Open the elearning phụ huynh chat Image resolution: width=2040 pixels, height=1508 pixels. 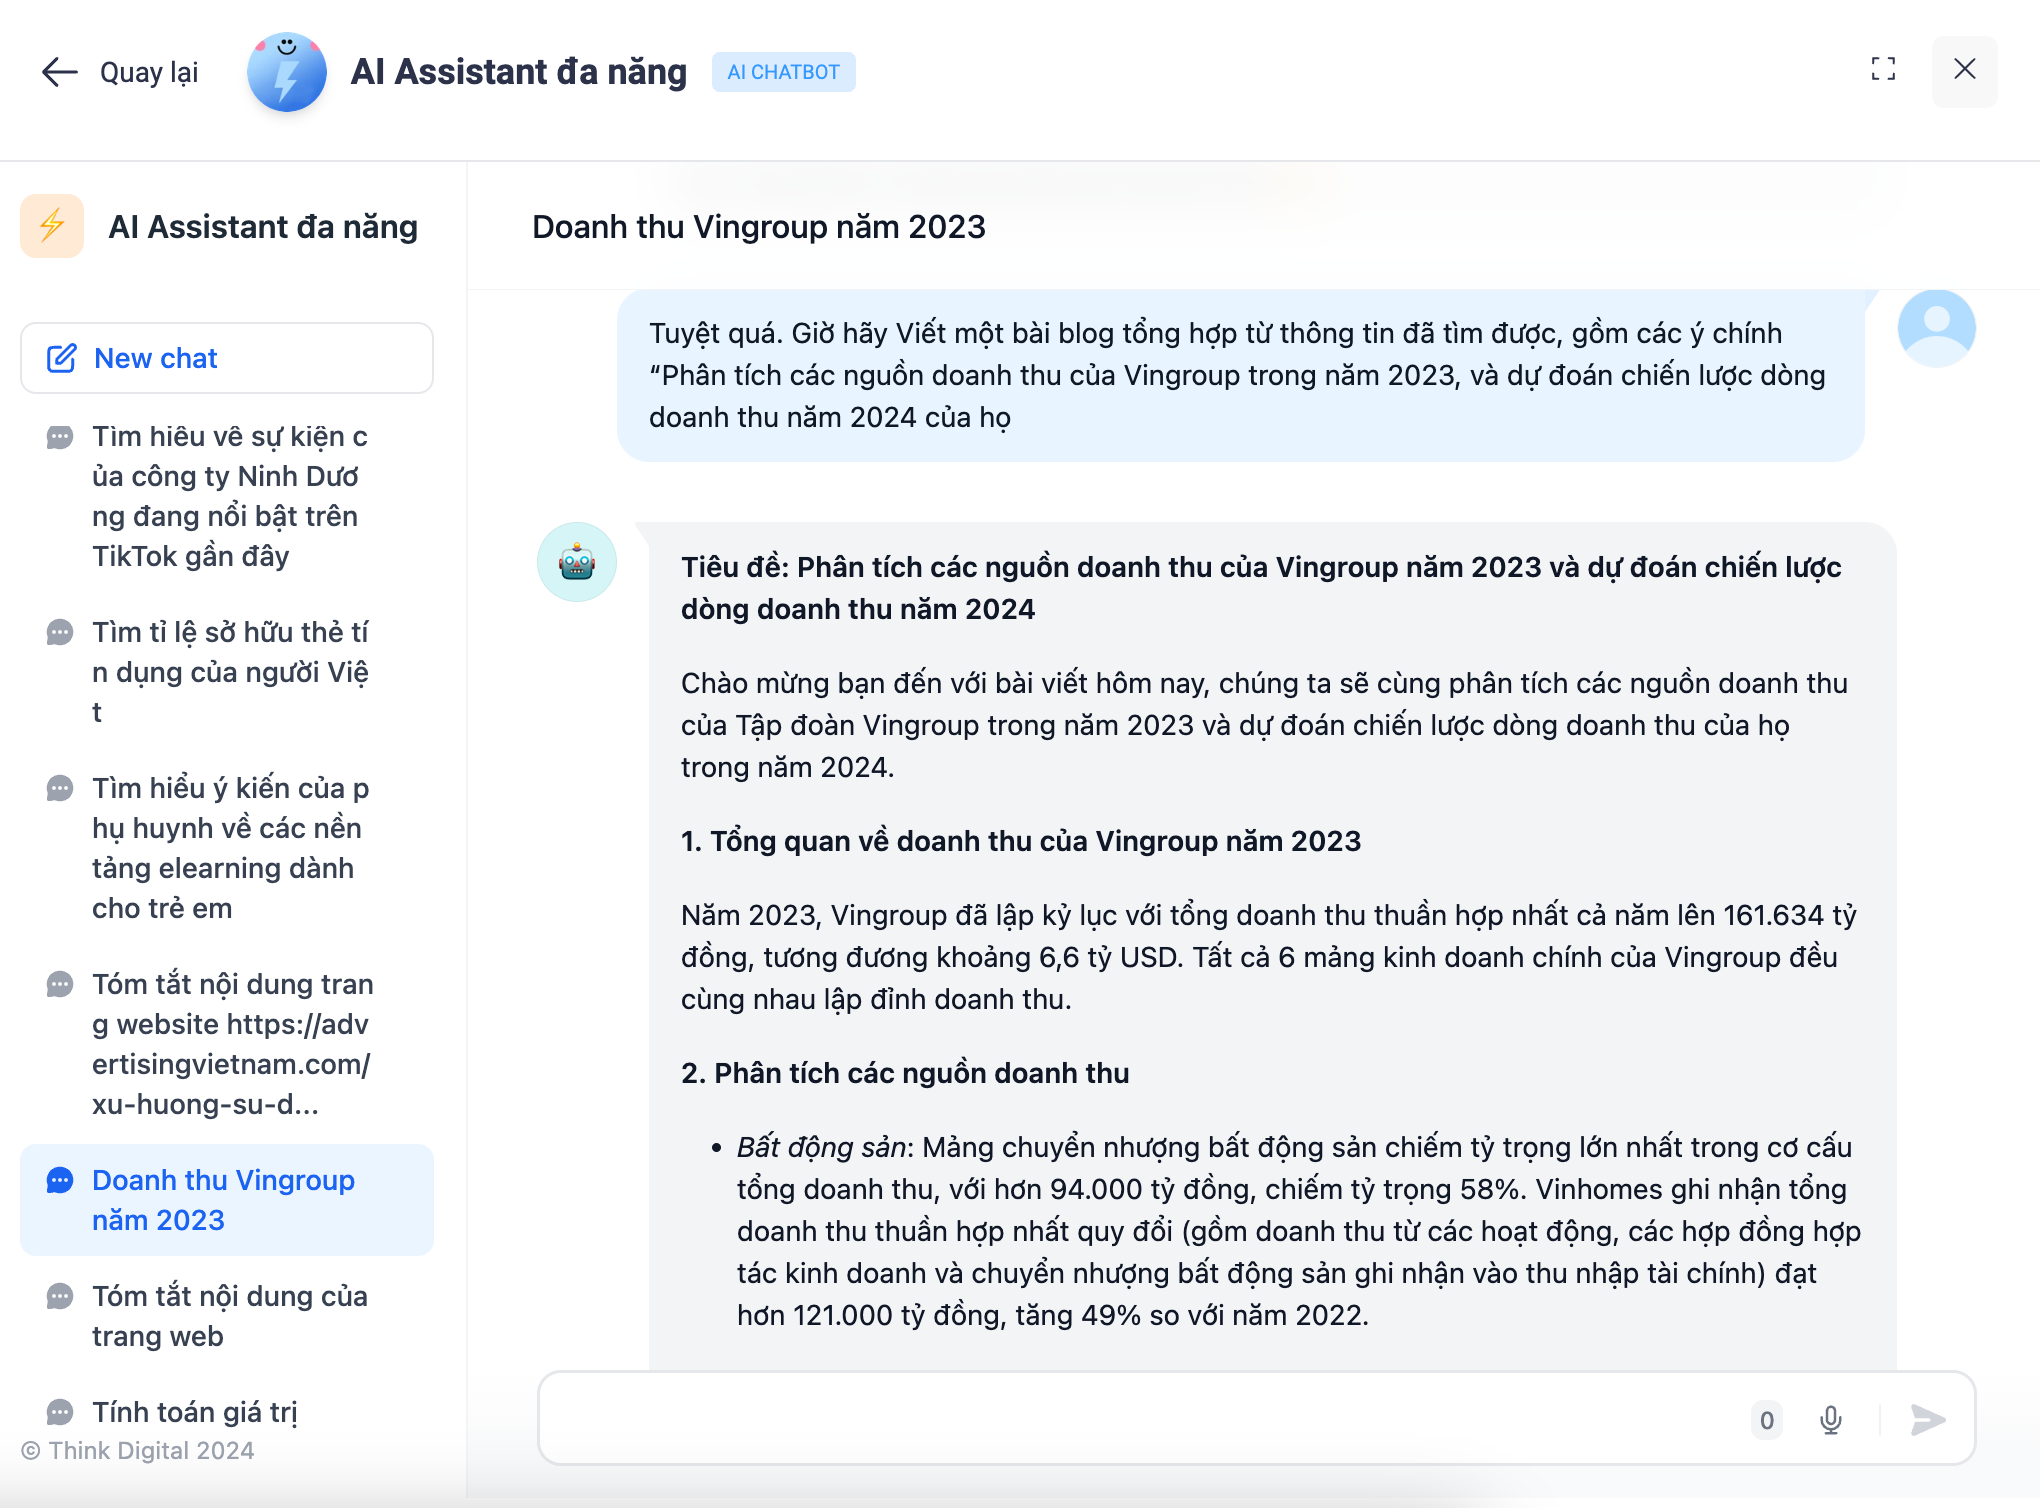(x=231, y=848)
